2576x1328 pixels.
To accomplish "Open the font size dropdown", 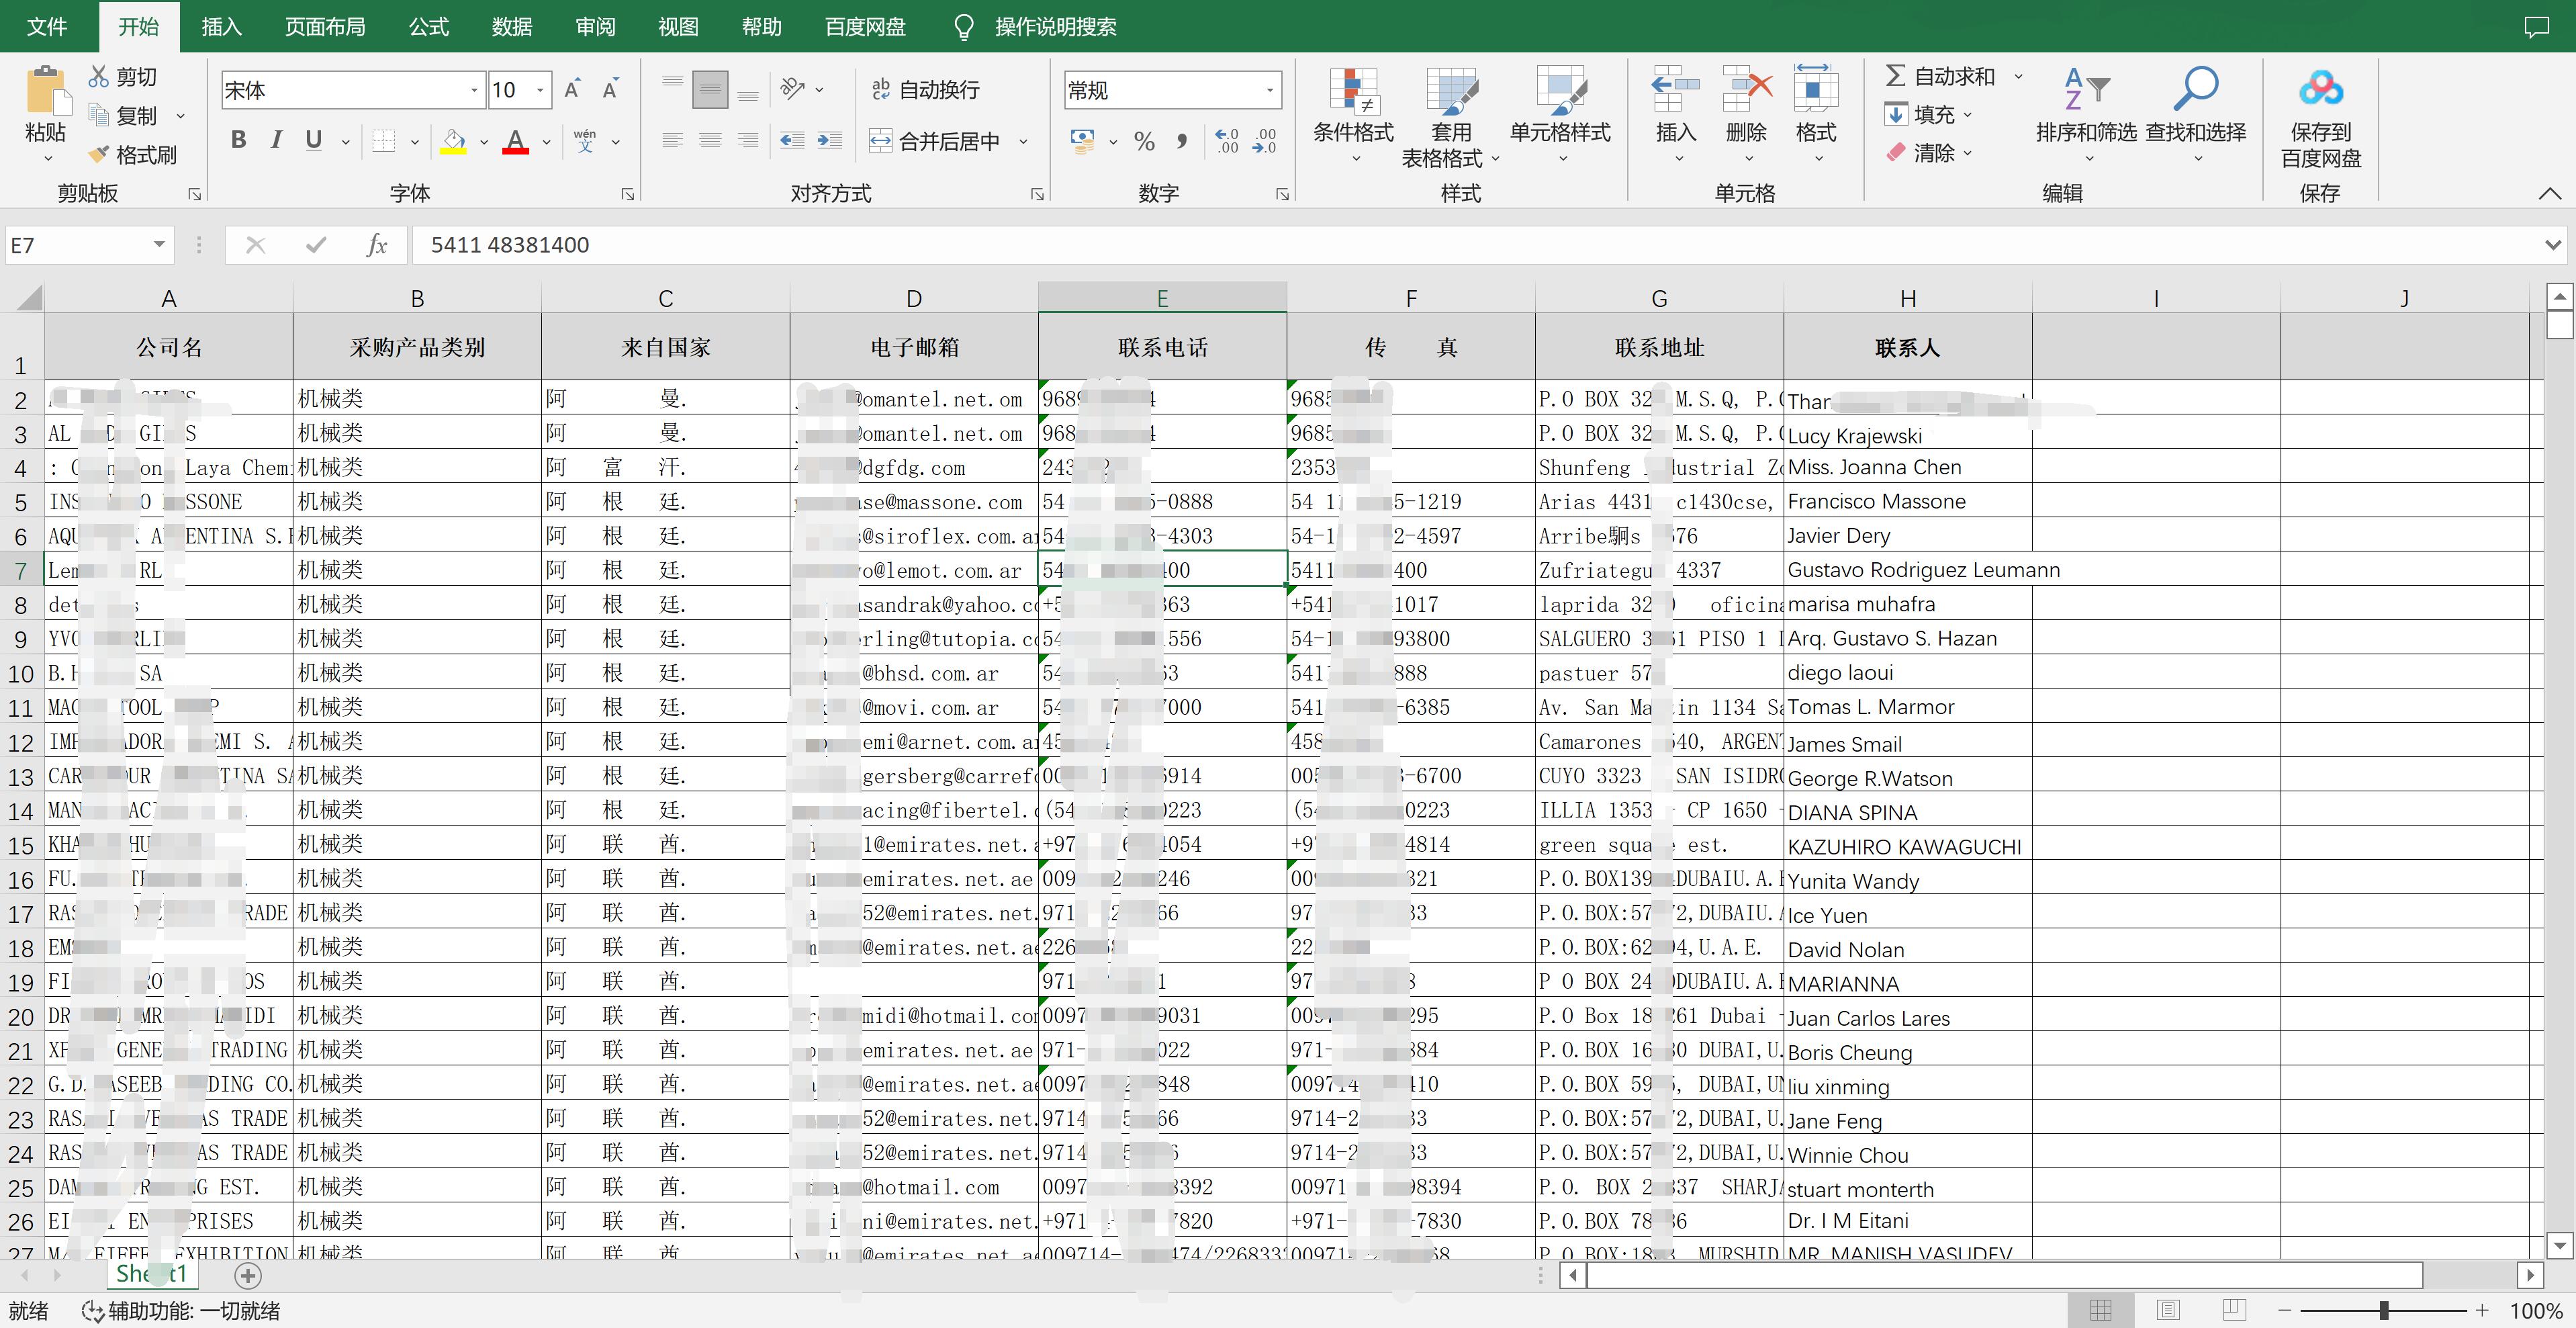I will [540, 90].
